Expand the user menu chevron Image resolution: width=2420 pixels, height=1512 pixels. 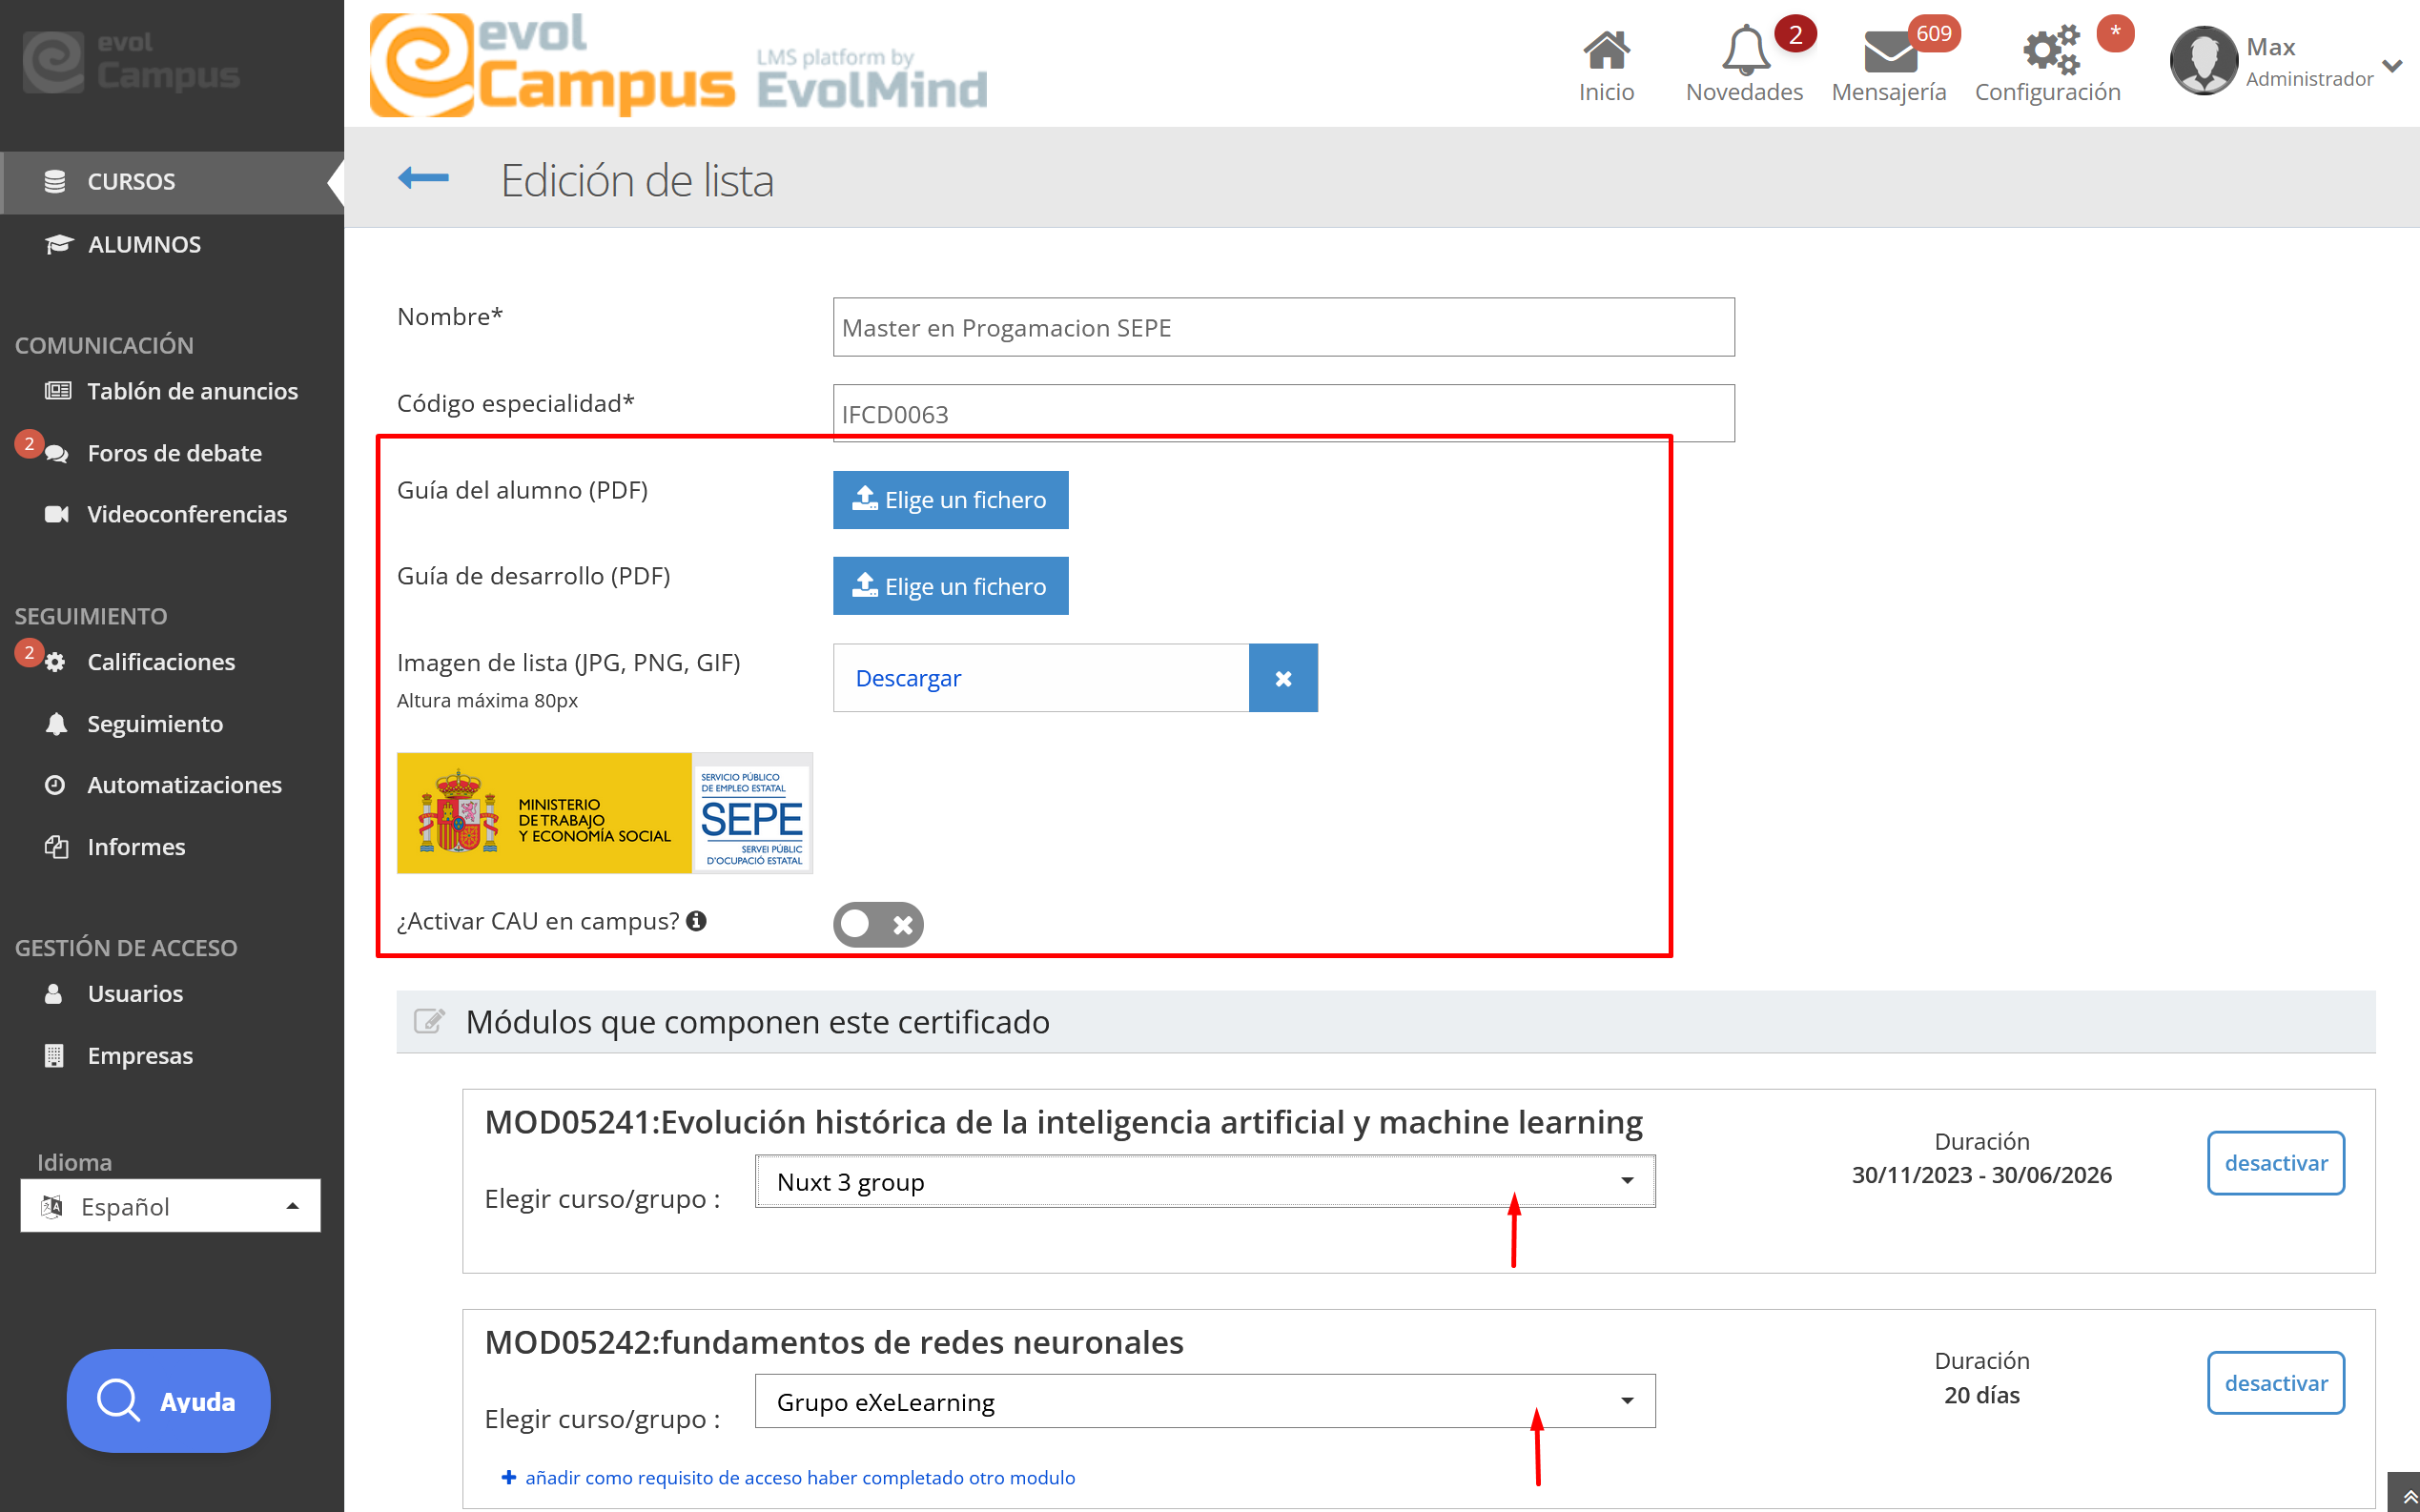[2392, 67]
